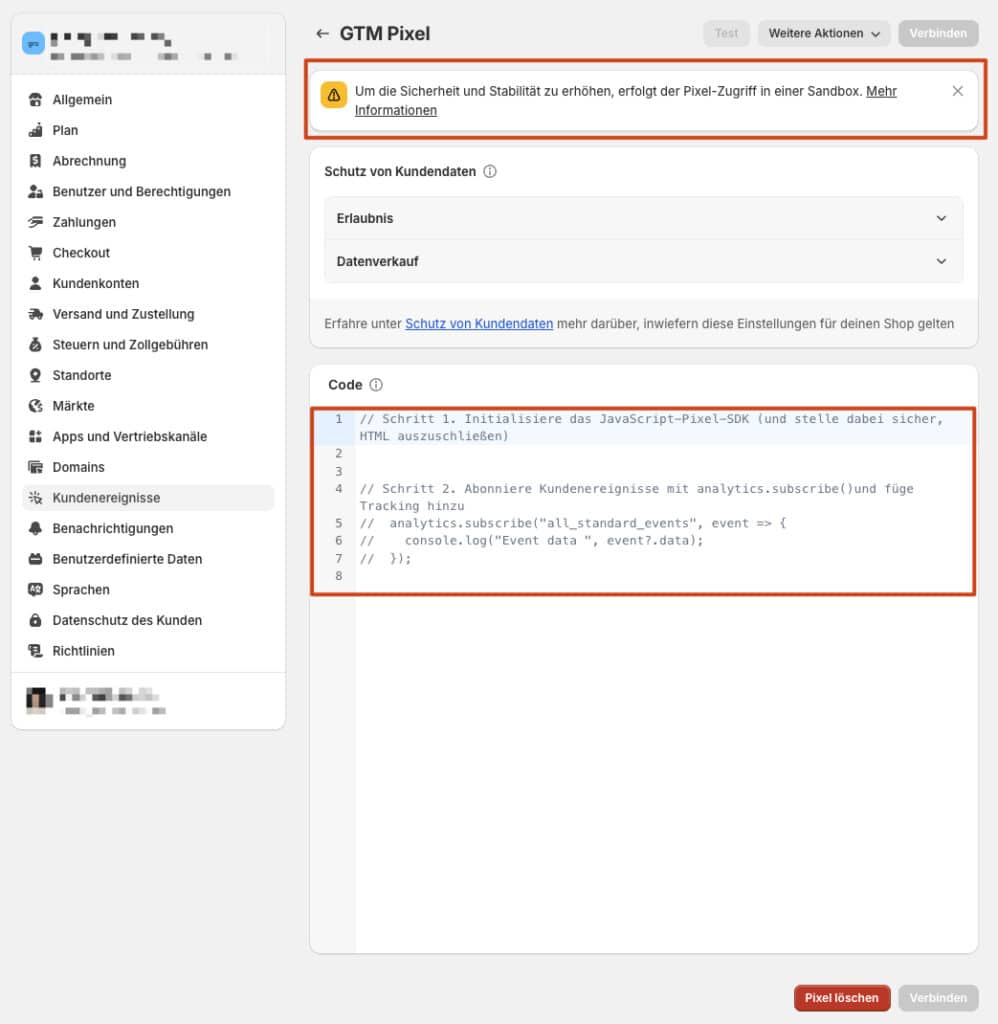Click the Zahlungen payments icon

[35, 223]
